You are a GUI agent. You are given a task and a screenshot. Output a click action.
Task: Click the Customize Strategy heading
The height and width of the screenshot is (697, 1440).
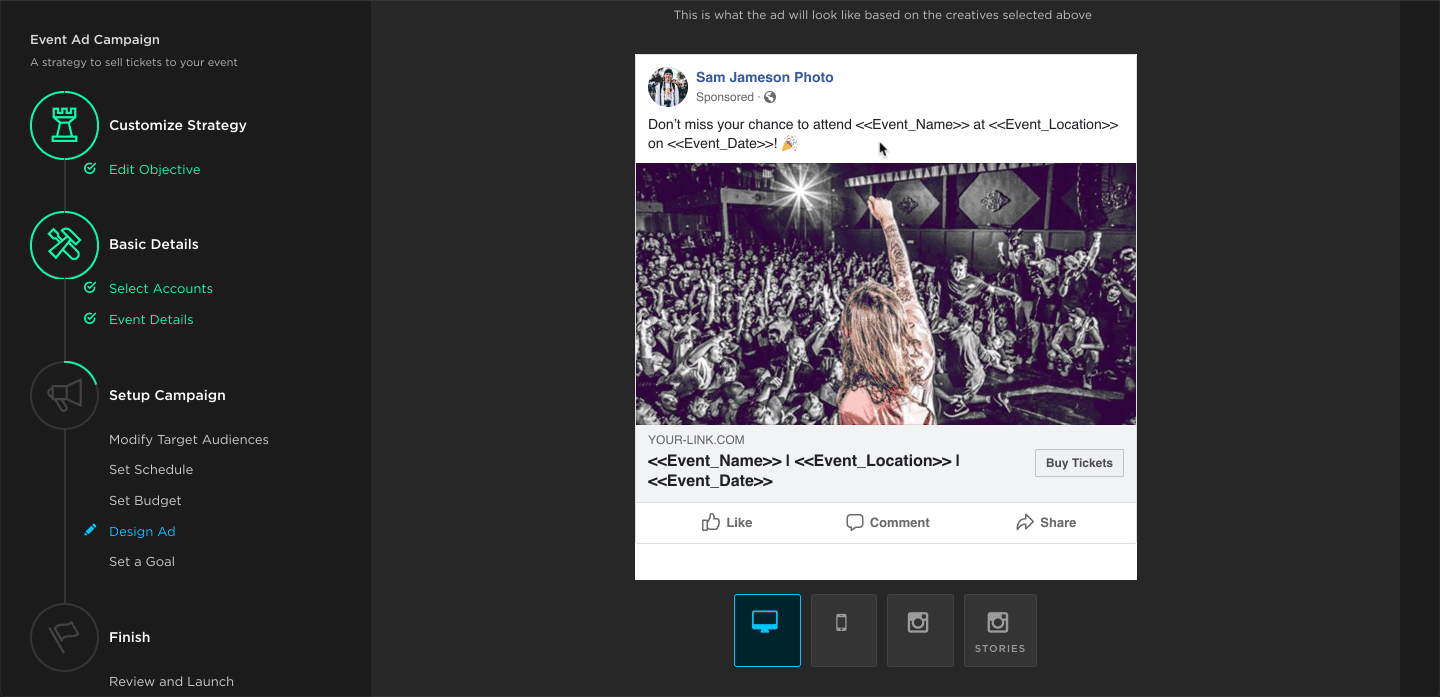tap(178, 125)
